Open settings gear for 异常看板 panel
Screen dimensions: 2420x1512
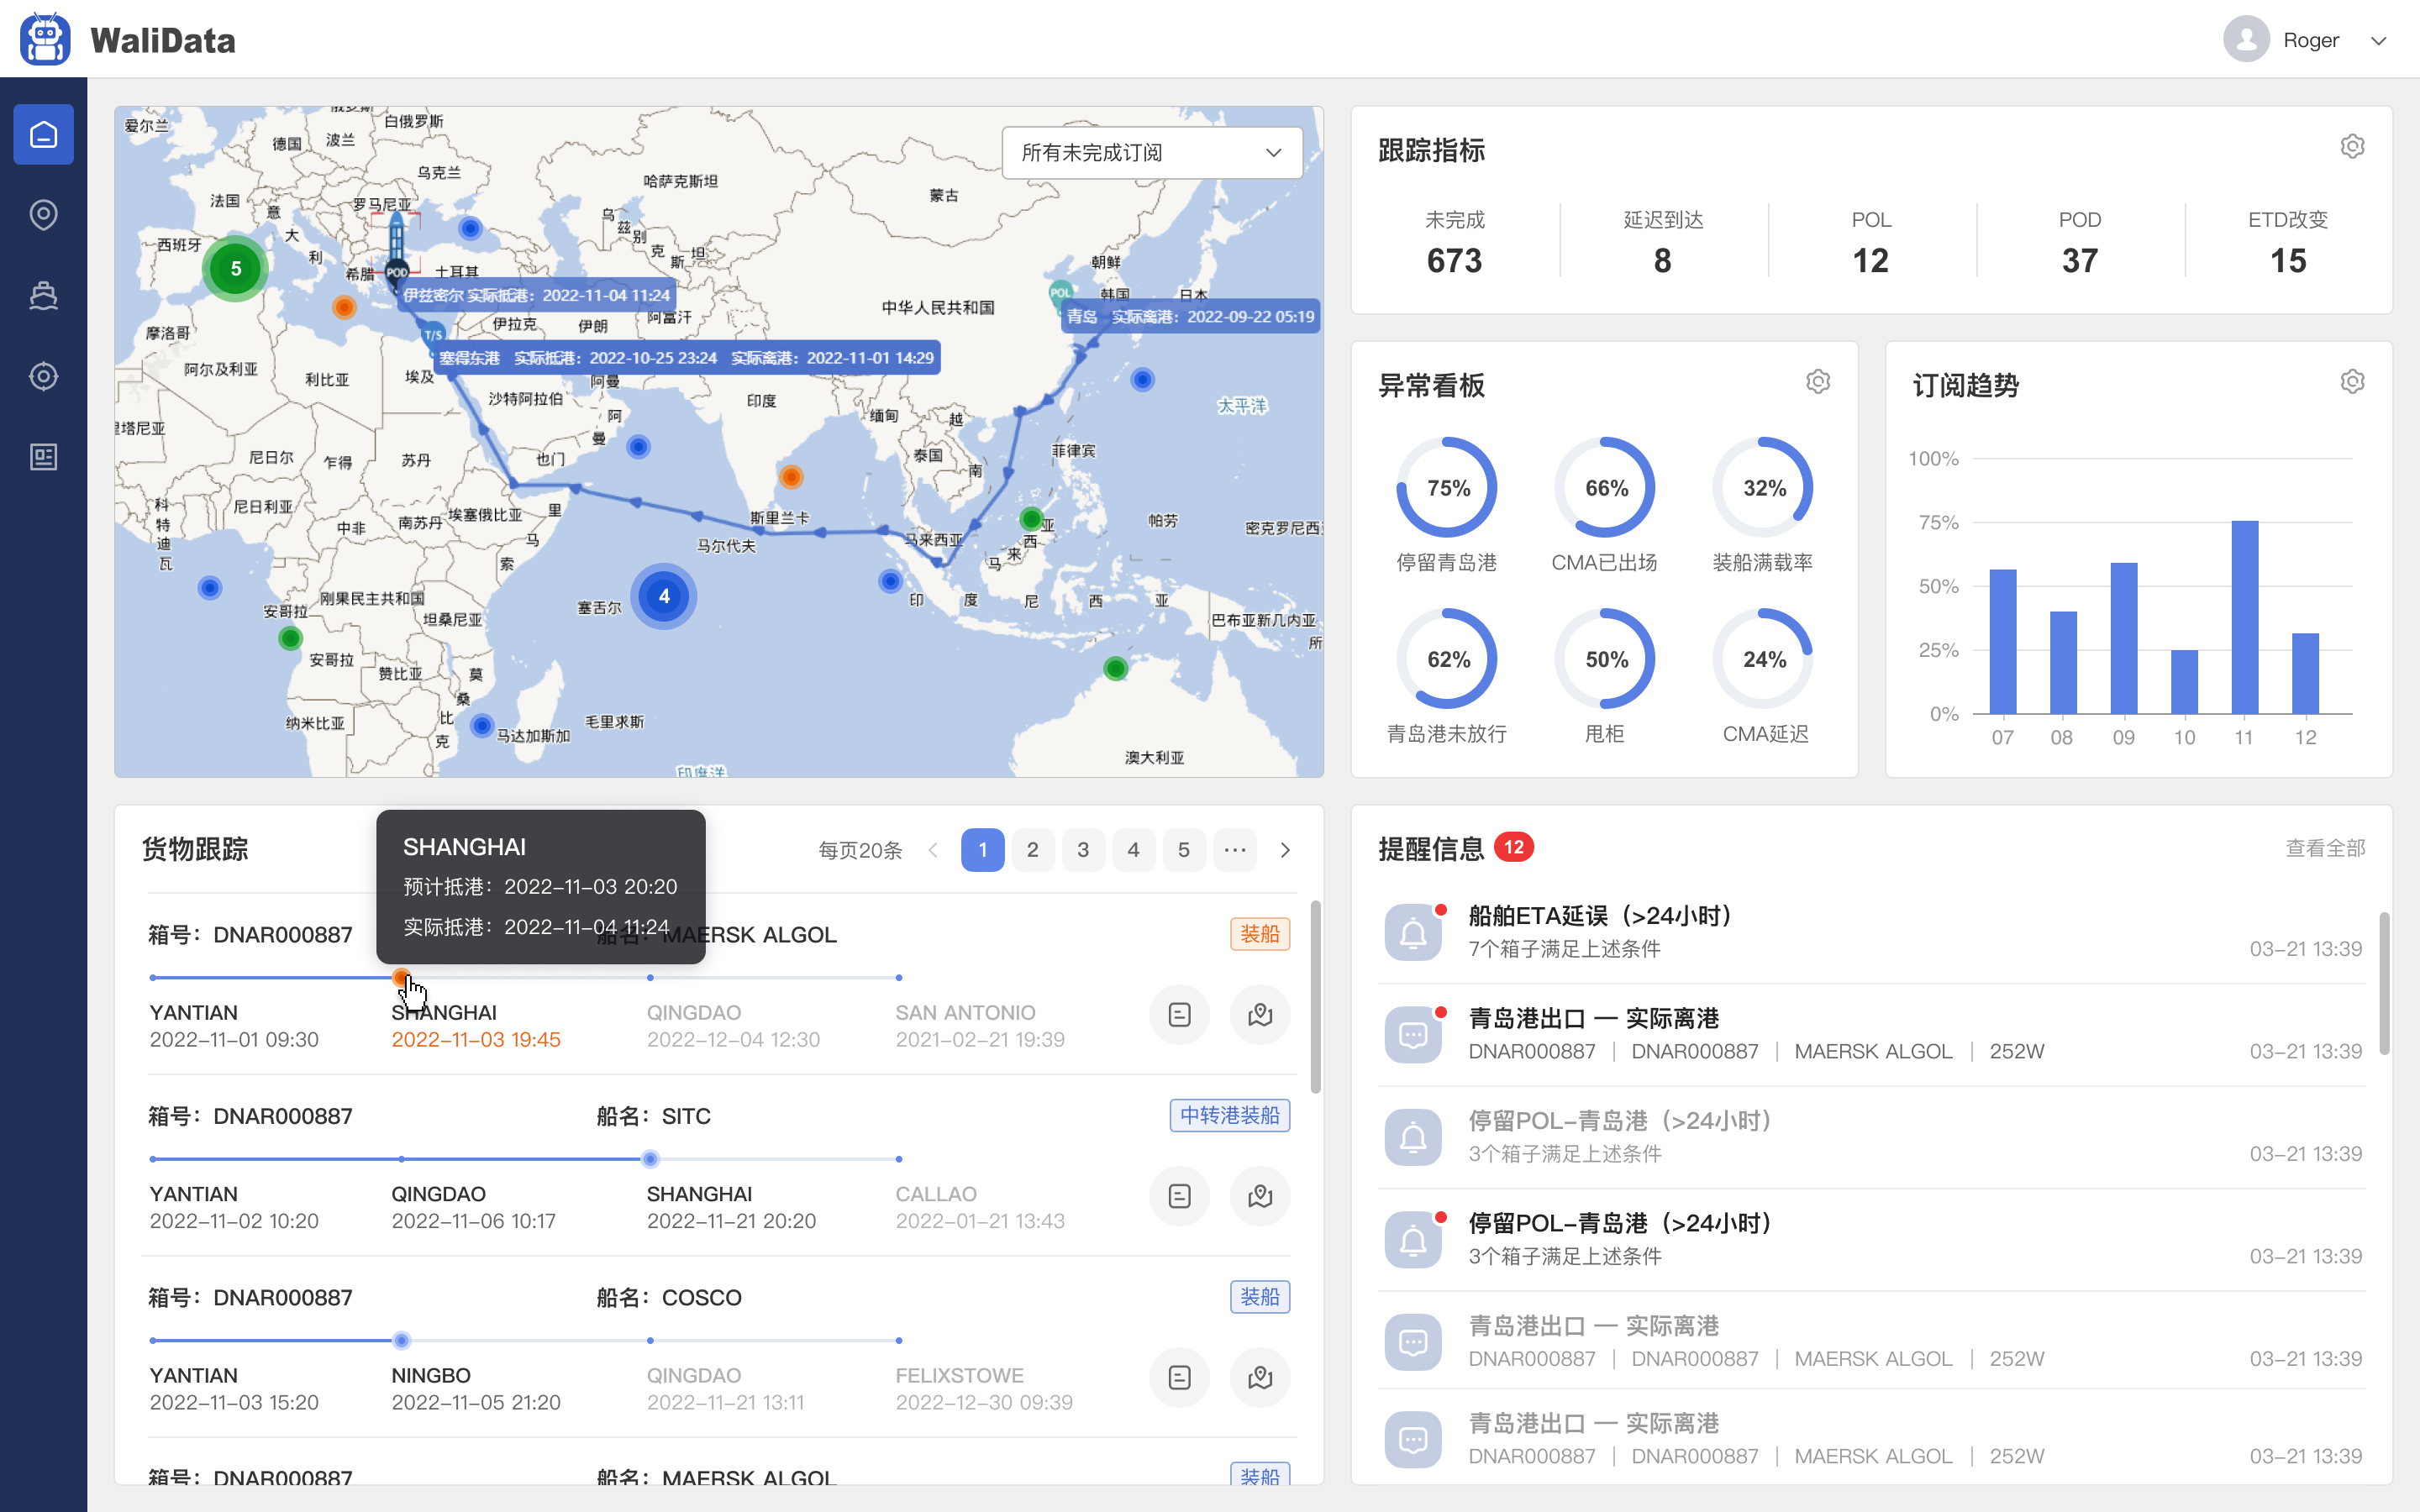(x=1818, y=382)
